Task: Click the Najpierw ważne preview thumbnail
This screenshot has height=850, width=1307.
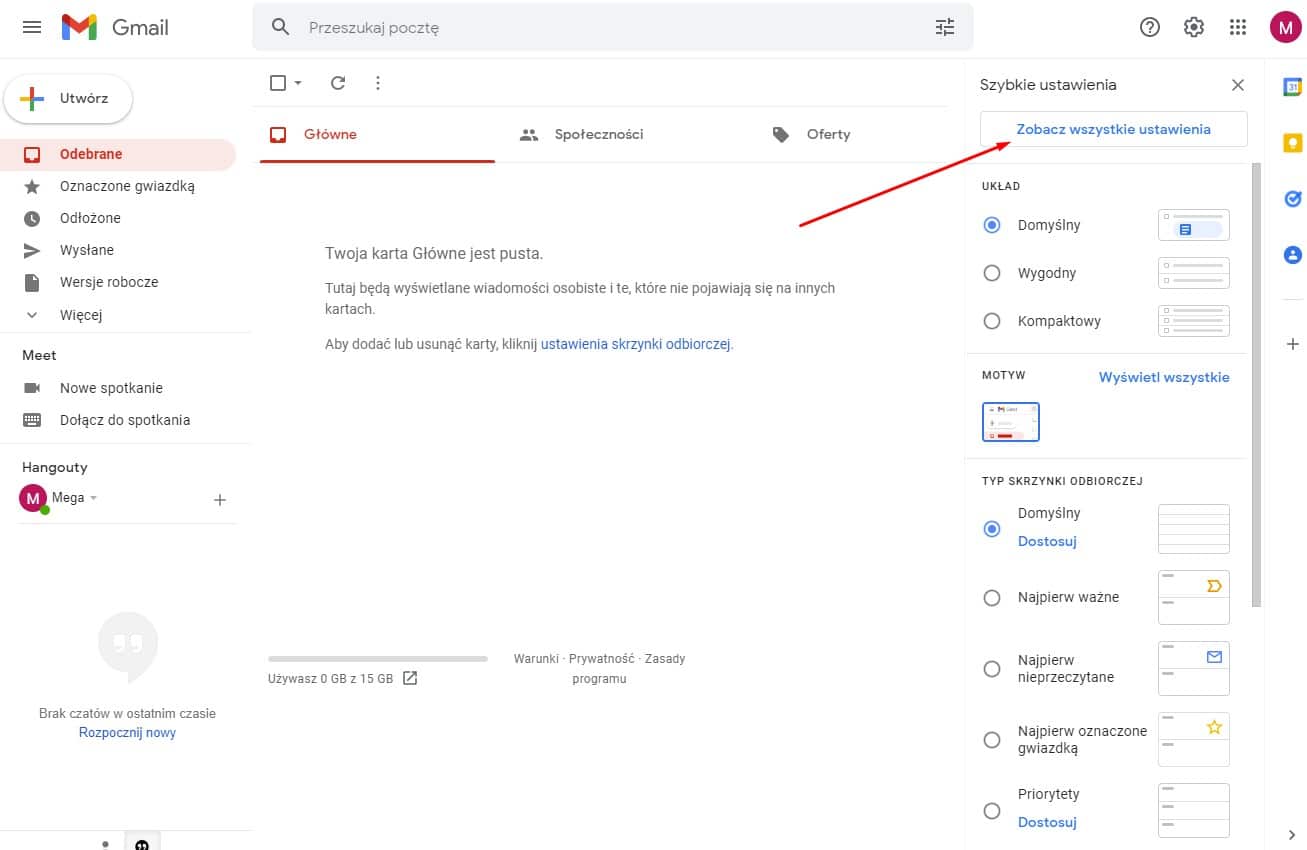Action: pyautogui.click(x=1194, y=597)
